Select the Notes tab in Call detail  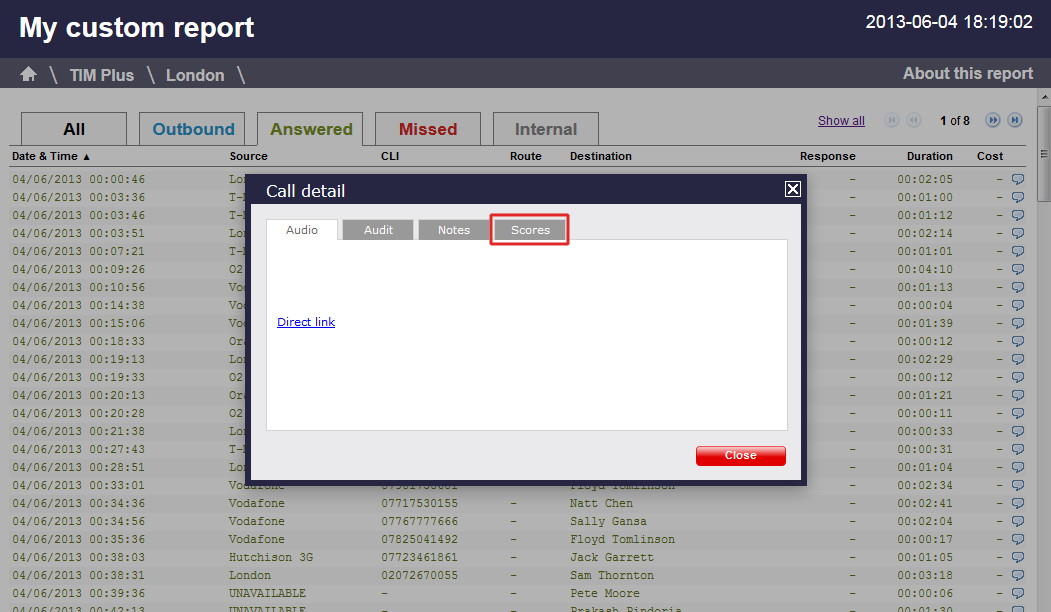(454, 230)
